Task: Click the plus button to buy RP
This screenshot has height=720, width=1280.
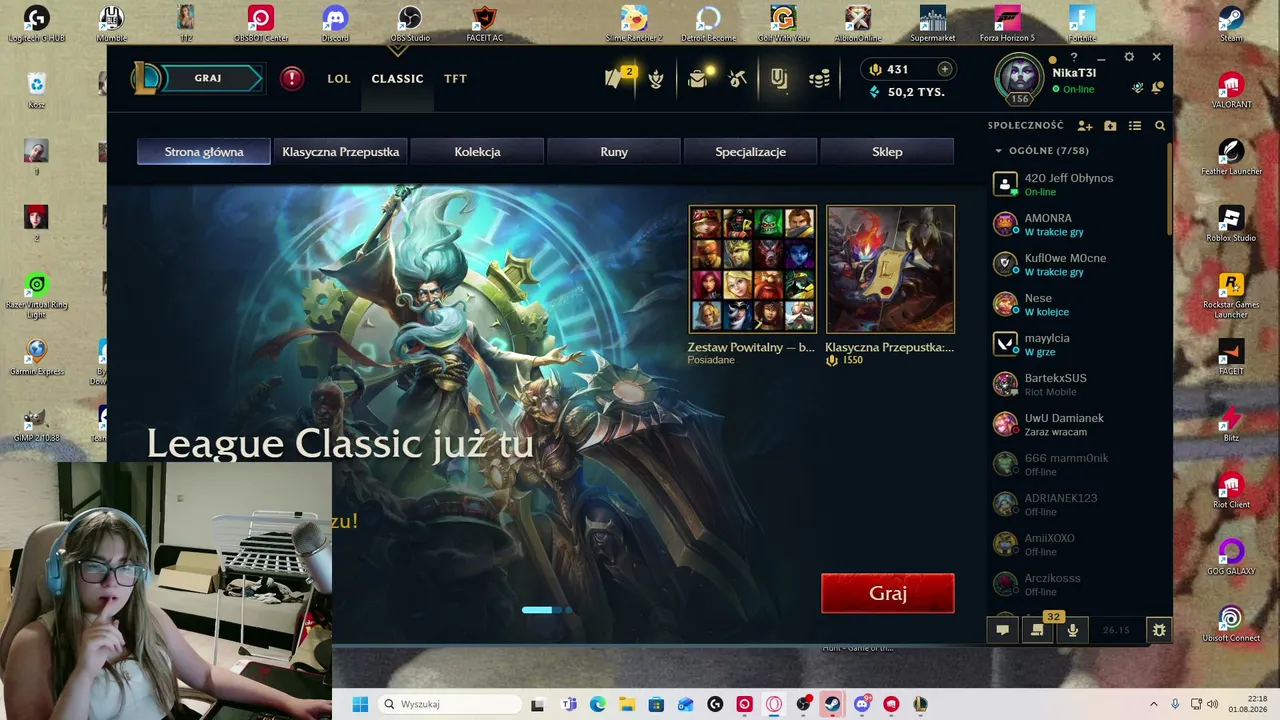Action: 944,69
